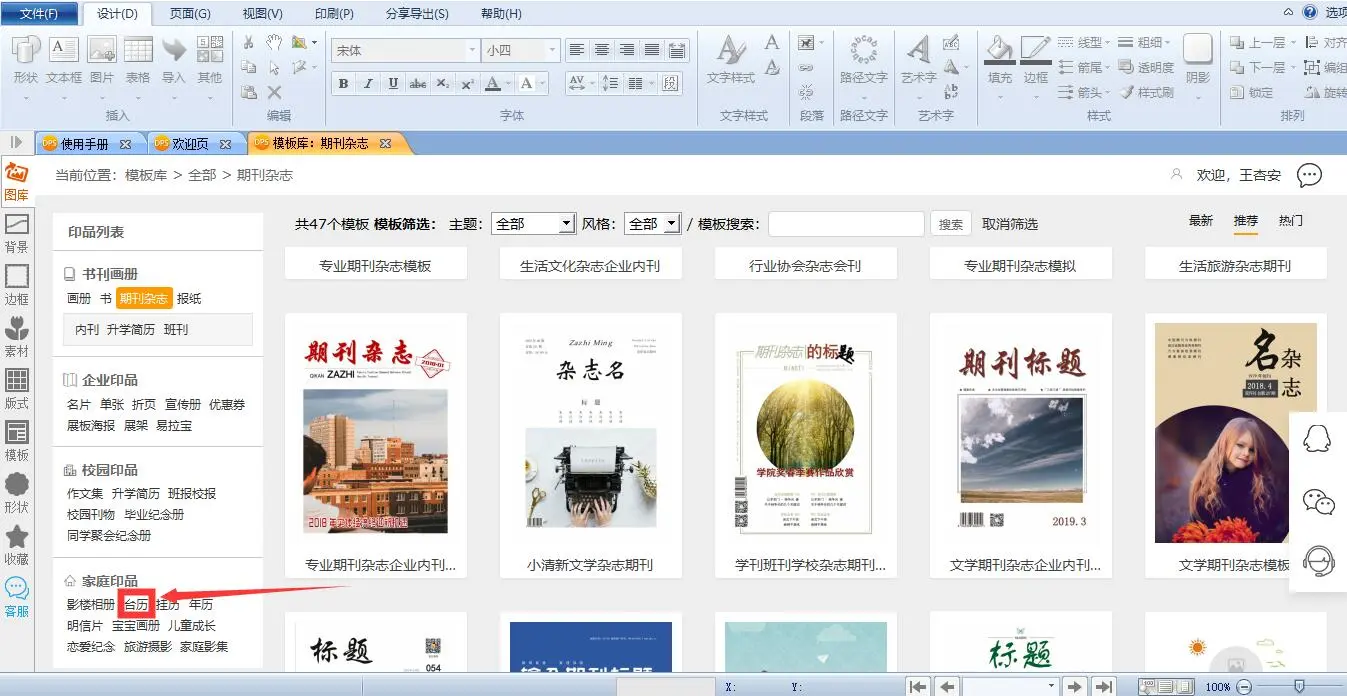Screen dimensions: 1347x696
Task: Switch to the 欢迎页 document tab
Action: coord(190,144)
